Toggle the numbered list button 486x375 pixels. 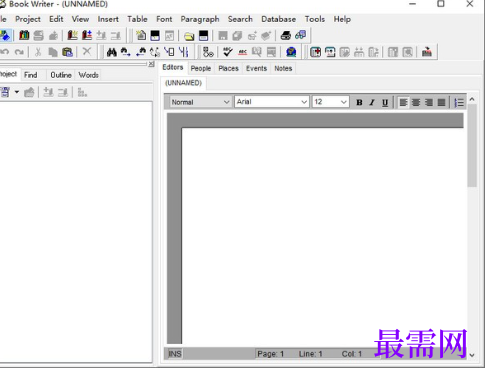click(459, 102)
